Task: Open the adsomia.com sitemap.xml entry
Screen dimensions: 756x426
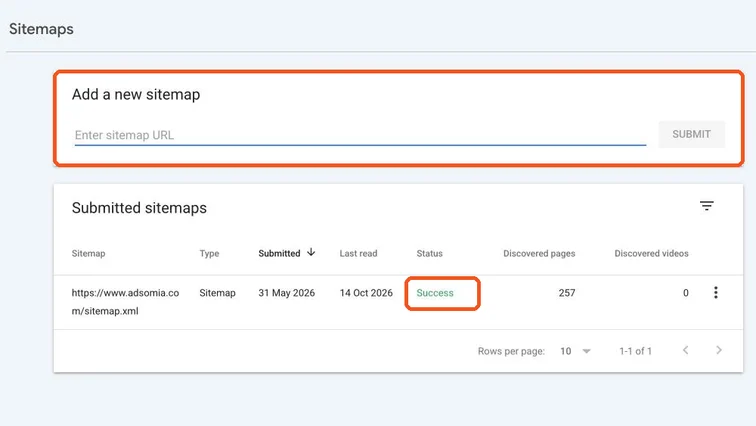Action: click(125, 302)
